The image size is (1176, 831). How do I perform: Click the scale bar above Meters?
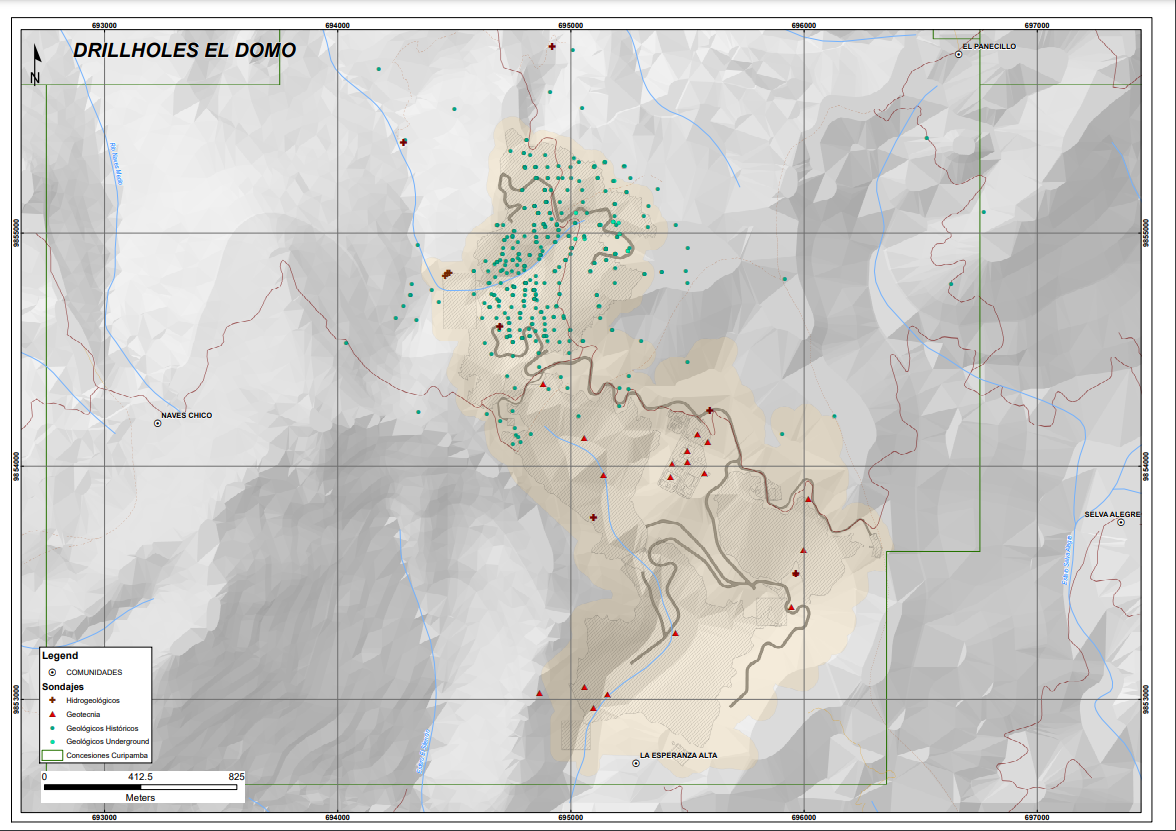click(142, 788)
